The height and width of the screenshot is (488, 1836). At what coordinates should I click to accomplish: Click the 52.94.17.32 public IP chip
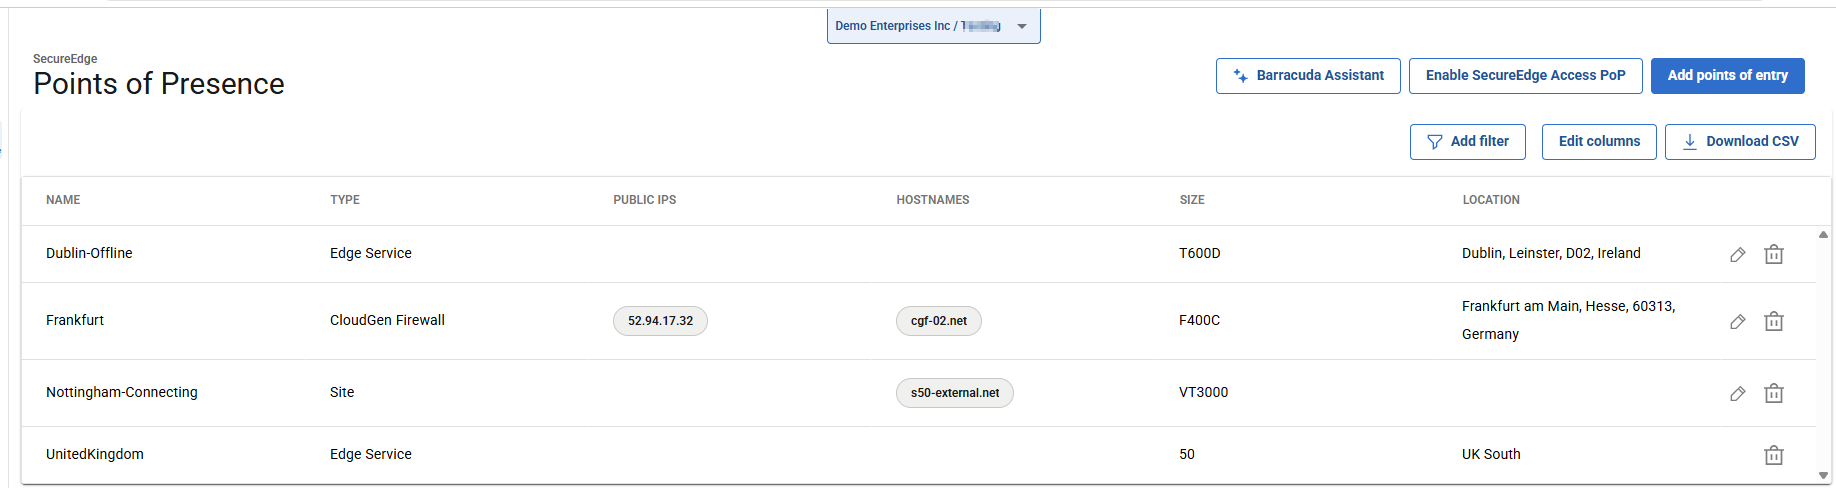pyautogui.click(x=660, y=321)
